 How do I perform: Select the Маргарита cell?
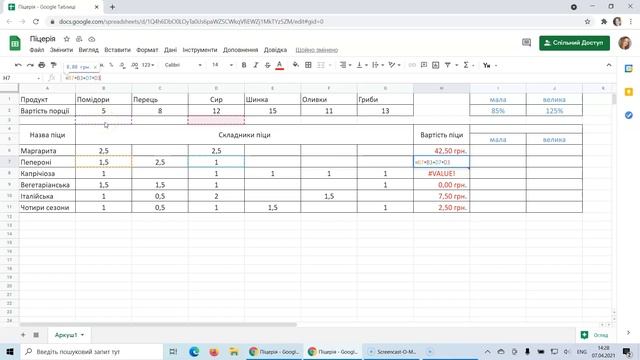pyautogui.click(x=47, y=151)
